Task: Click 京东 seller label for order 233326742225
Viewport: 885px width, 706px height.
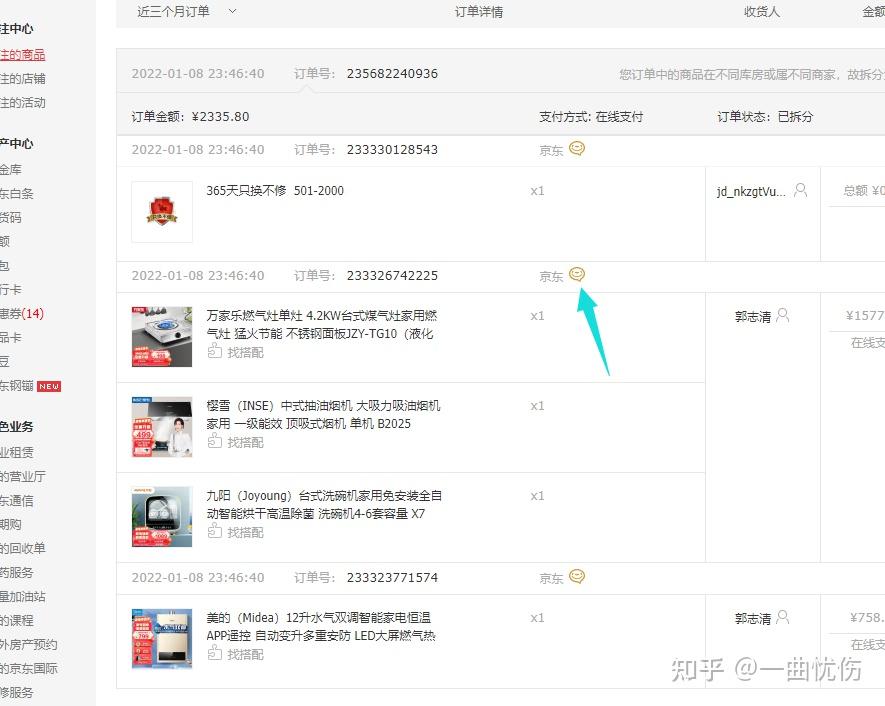Action: [551, 277]
